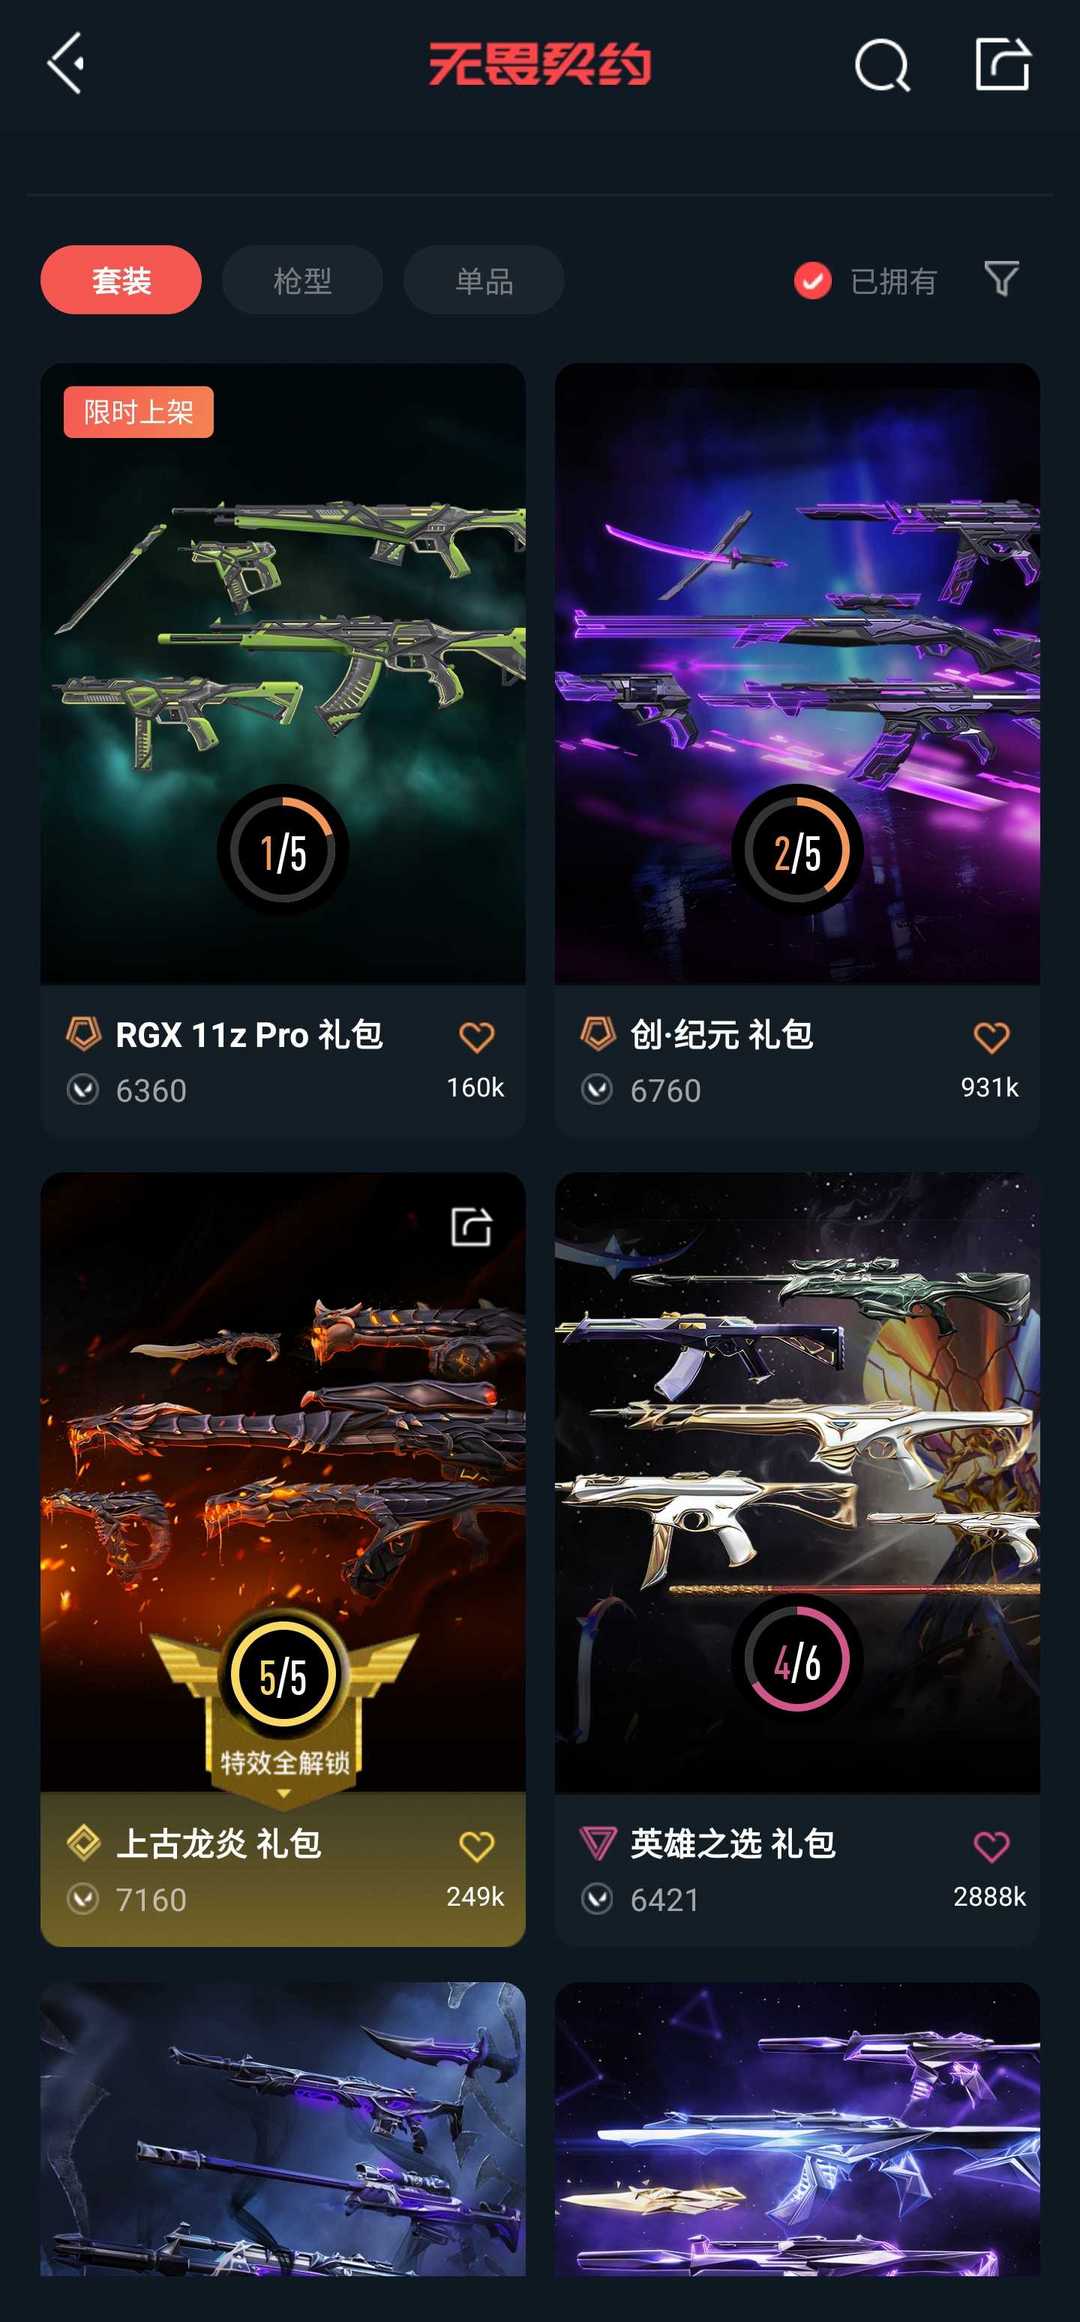Favorite the RGX 11z Pro bundle heart
The image size is (1080, 2322).
tap(477, 1037)
